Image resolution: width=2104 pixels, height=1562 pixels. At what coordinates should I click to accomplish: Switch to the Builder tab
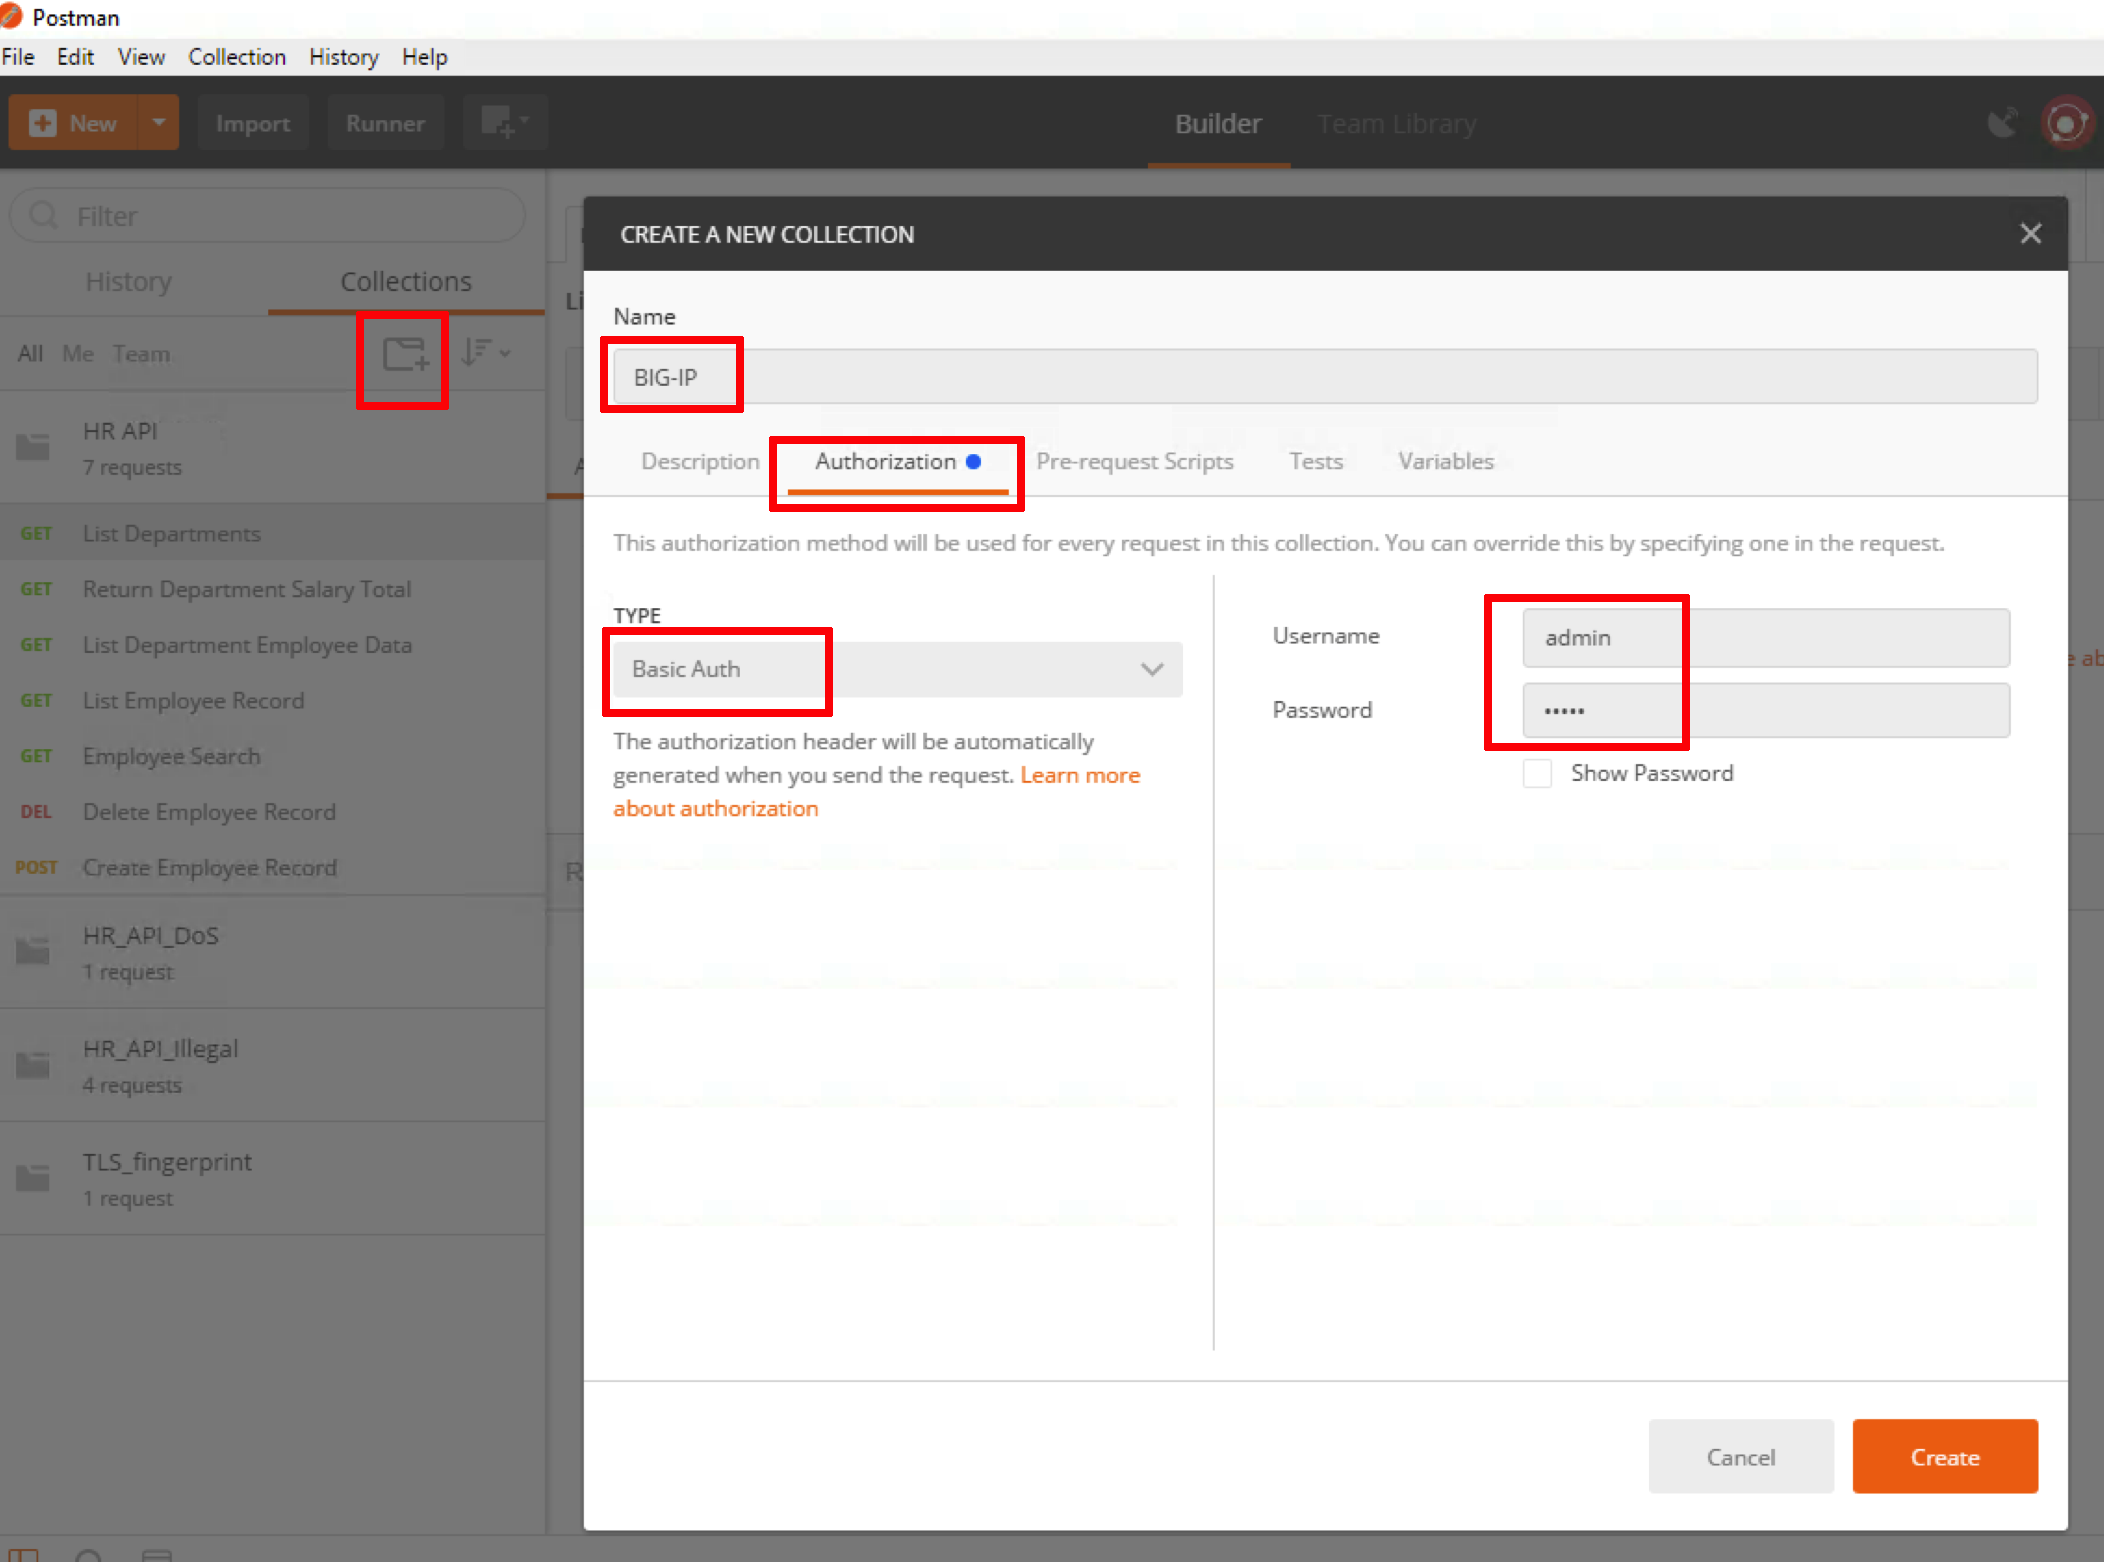[x=1218, y=124]
